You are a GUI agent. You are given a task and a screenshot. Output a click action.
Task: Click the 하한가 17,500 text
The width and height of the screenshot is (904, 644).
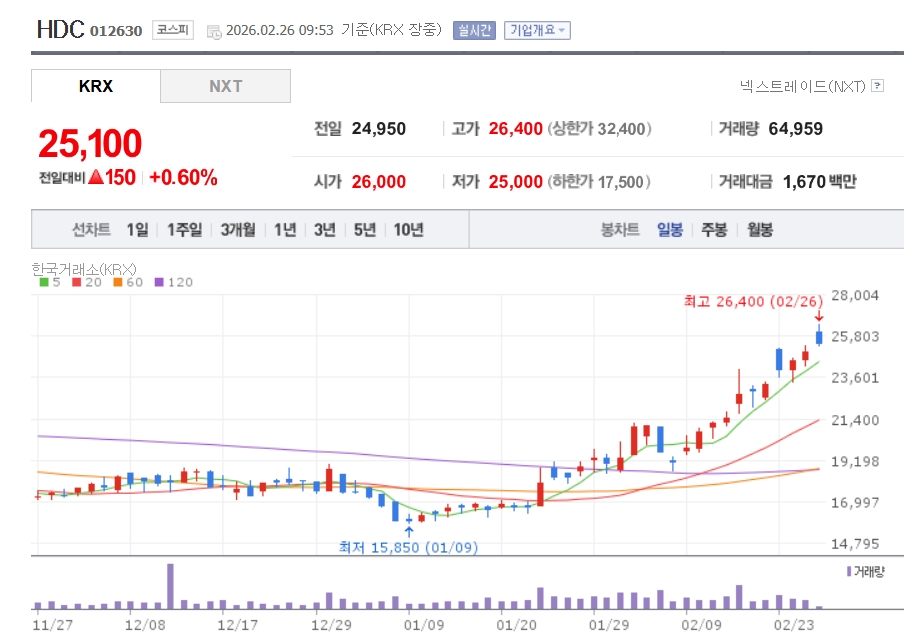[x=599, y=182]
